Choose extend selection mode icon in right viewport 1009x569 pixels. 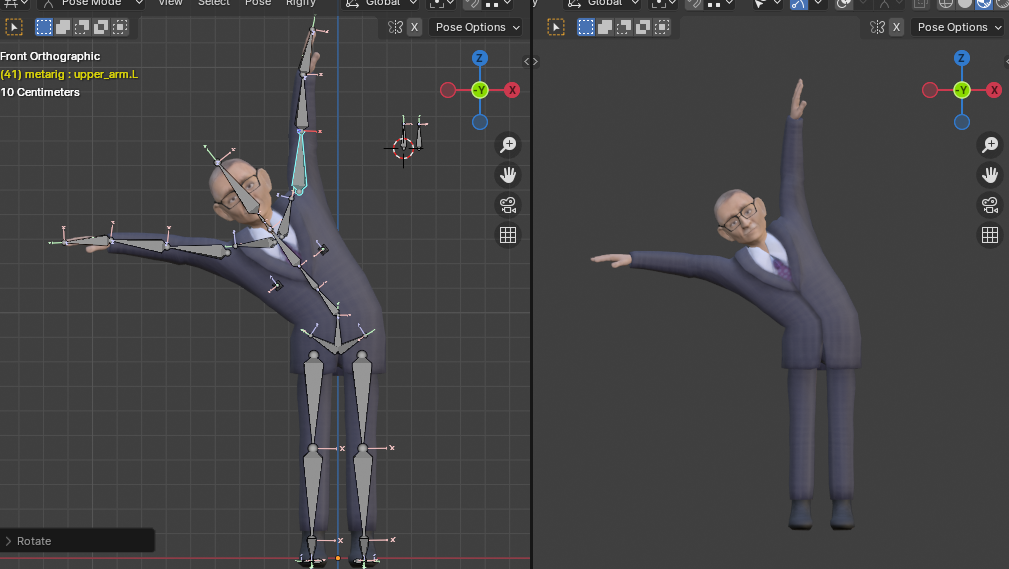pos(604,27)
